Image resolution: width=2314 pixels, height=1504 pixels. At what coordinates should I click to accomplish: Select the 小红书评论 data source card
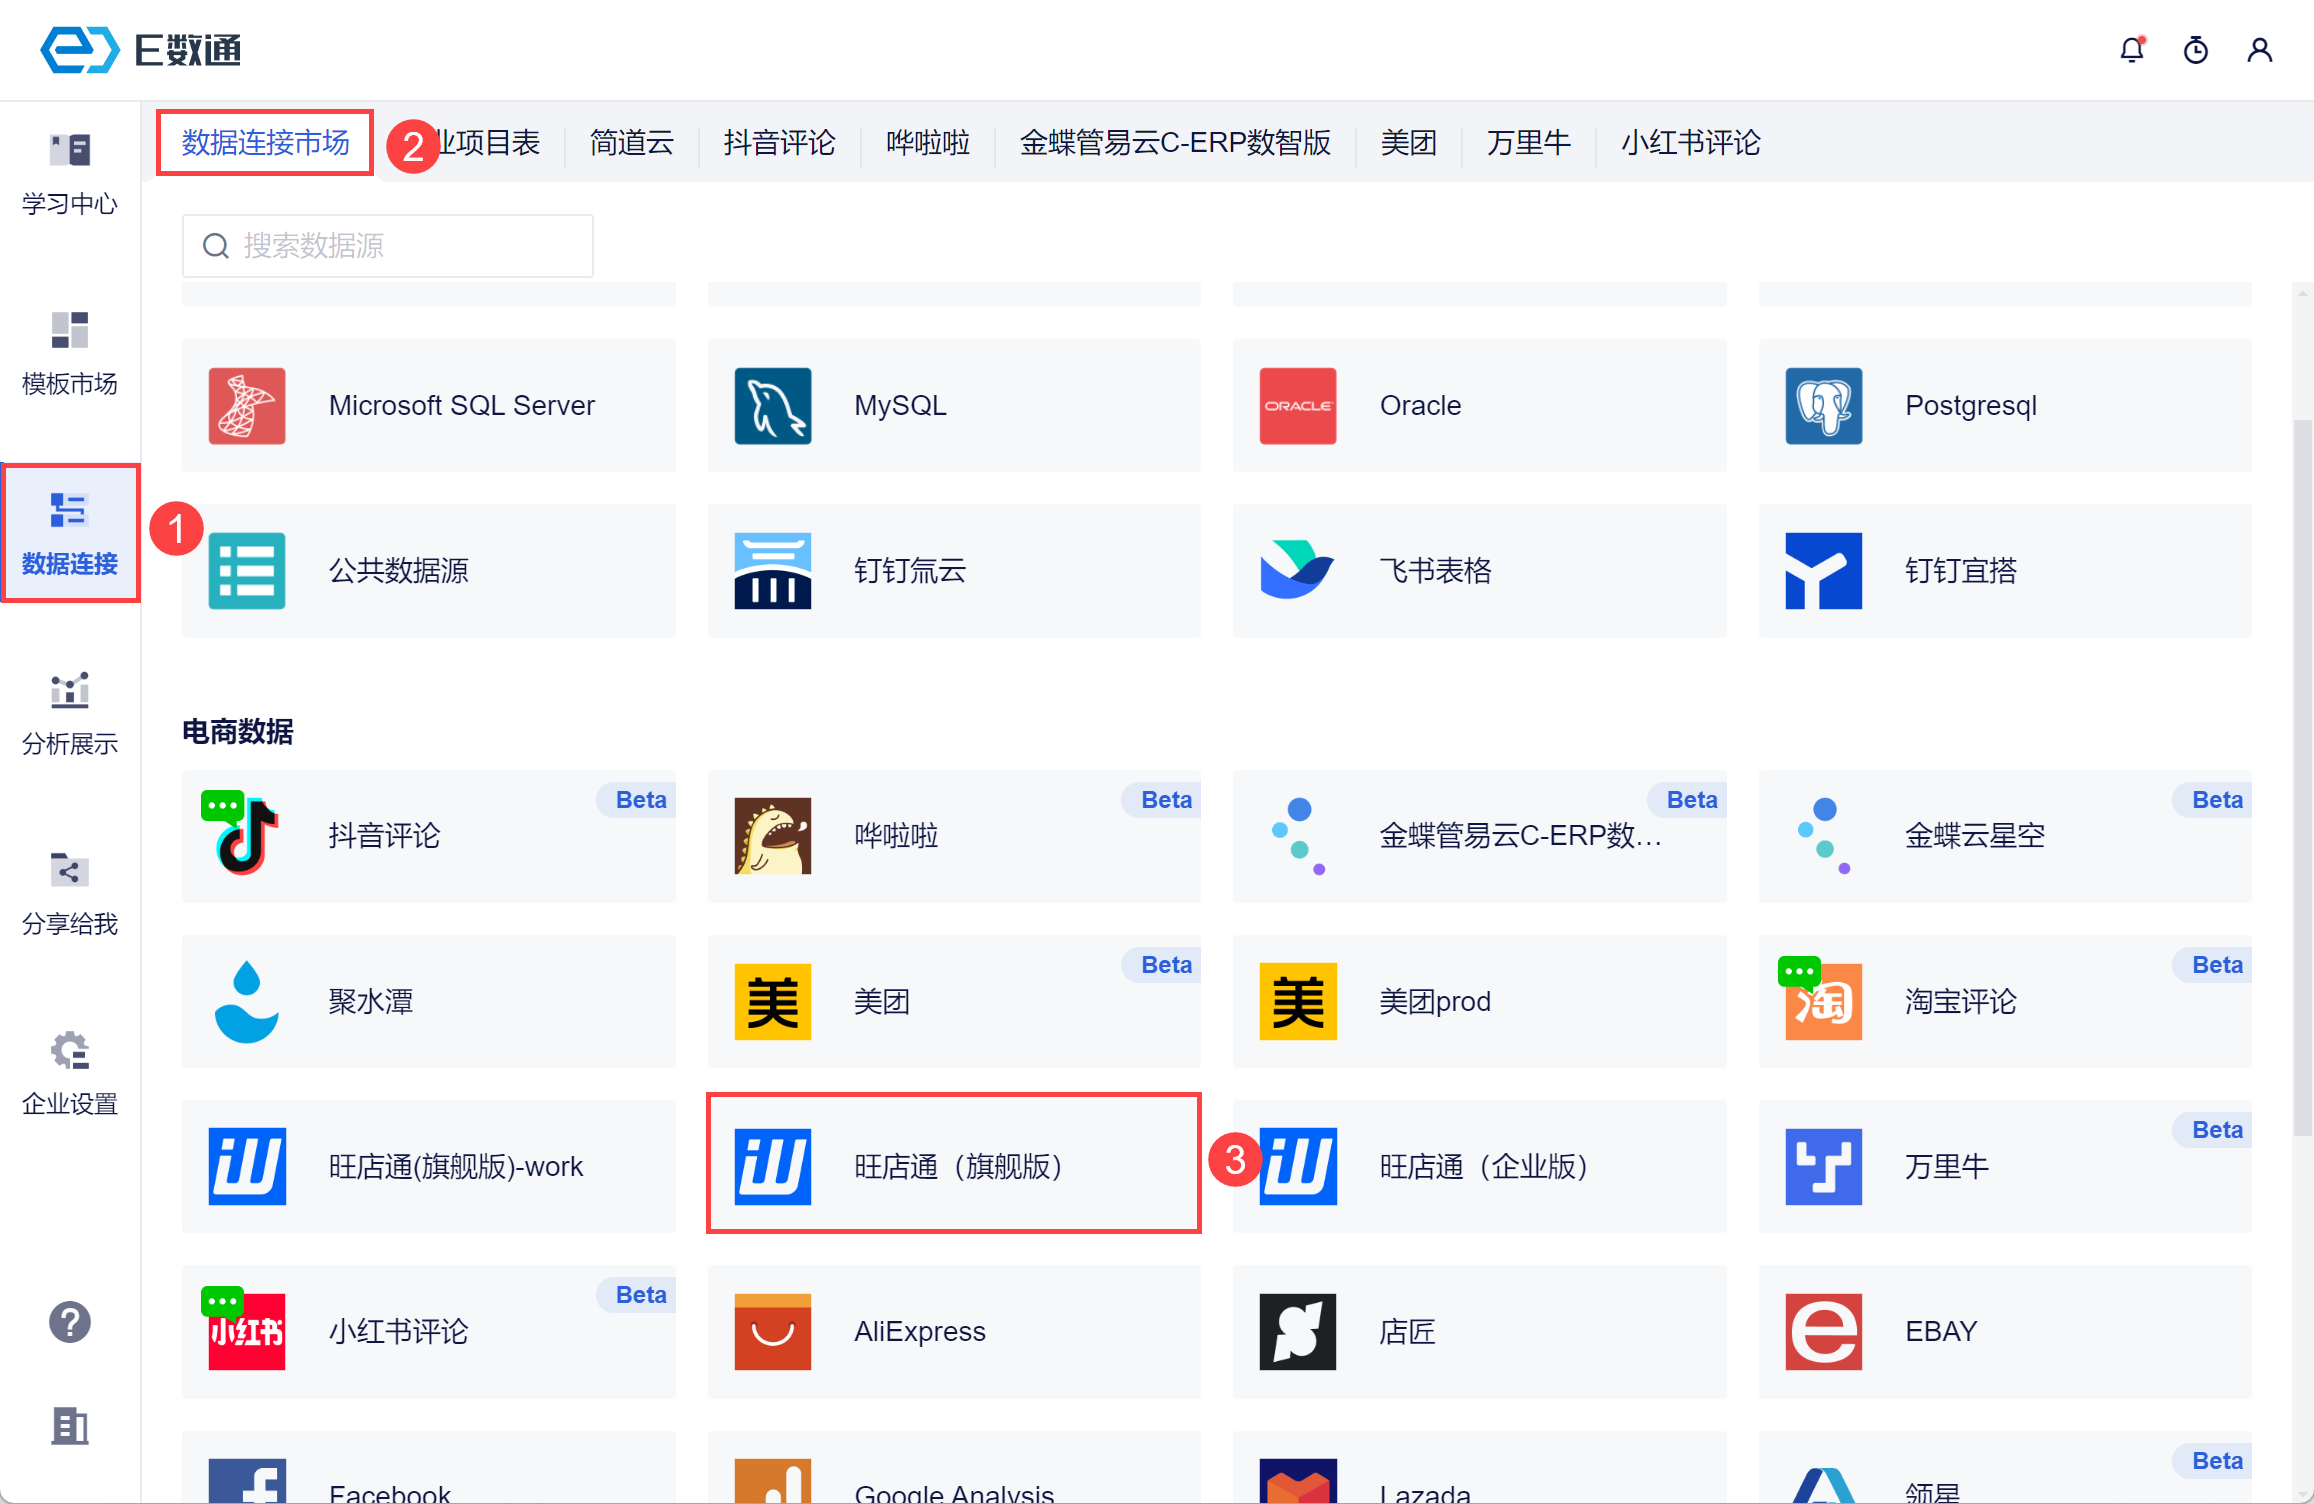(x=429, y=1331)
